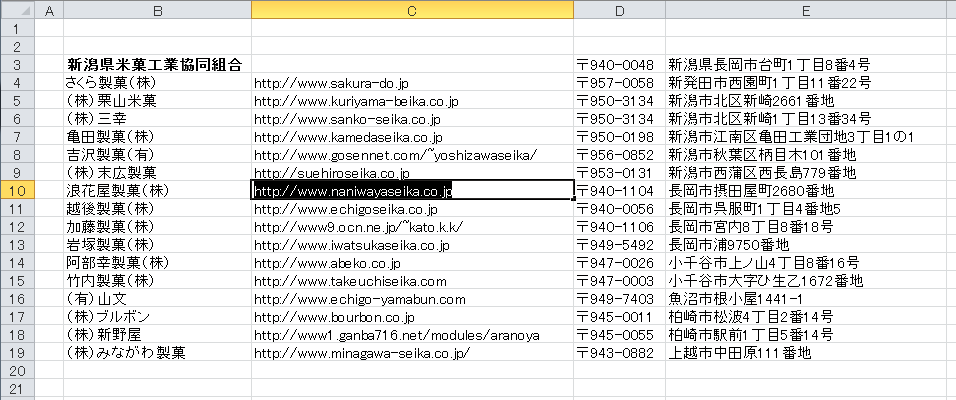Select column A header

tap(49, 10)
